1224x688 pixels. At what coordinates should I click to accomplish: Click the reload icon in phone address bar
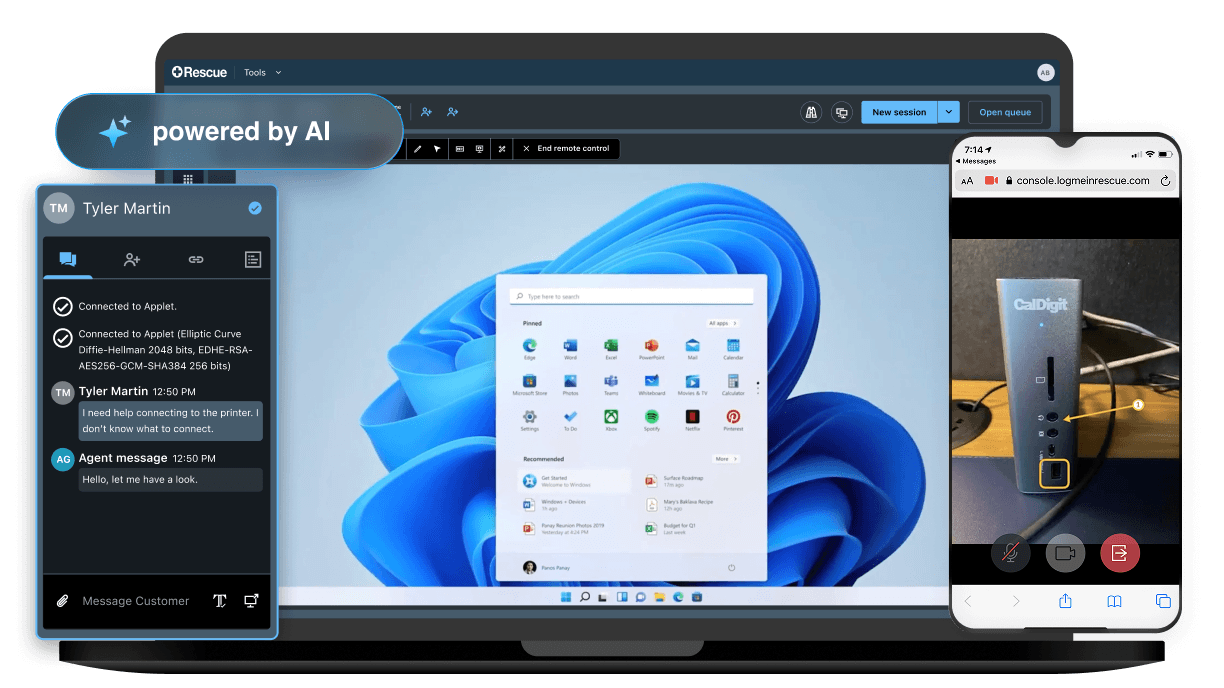tap(1165, 181)
